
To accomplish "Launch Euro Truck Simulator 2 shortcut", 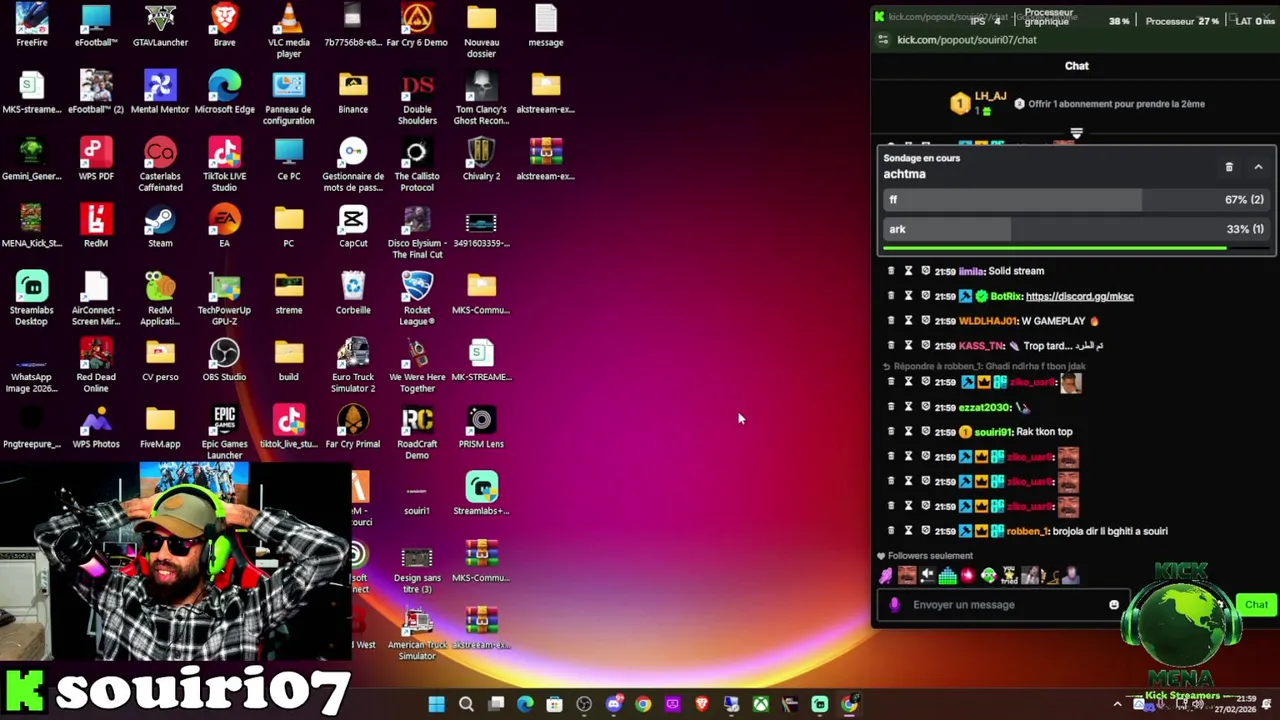I will tap(353, 366).
